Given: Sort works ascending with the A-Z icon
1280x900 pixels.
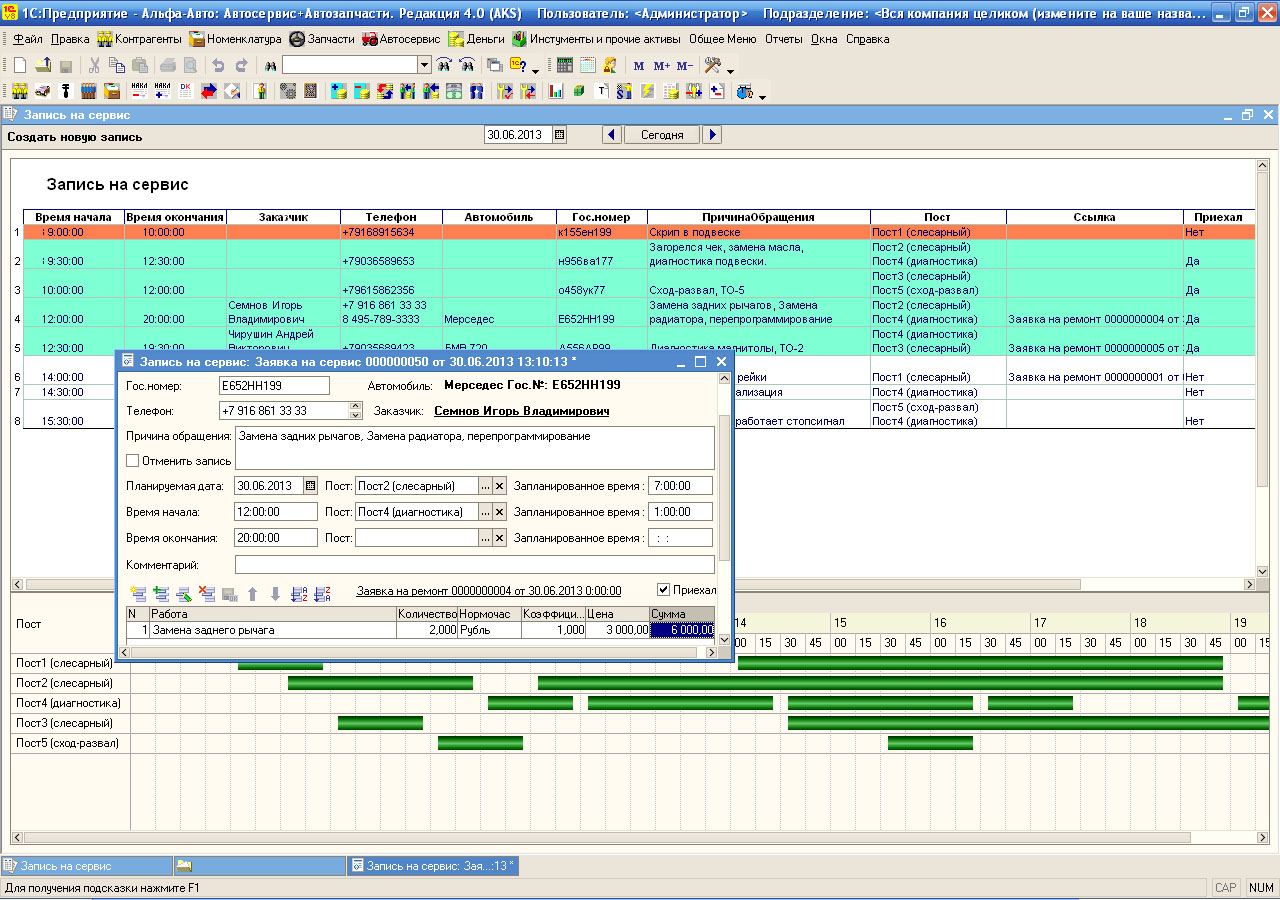Looking at the screenshot, I should coord(298,593).
